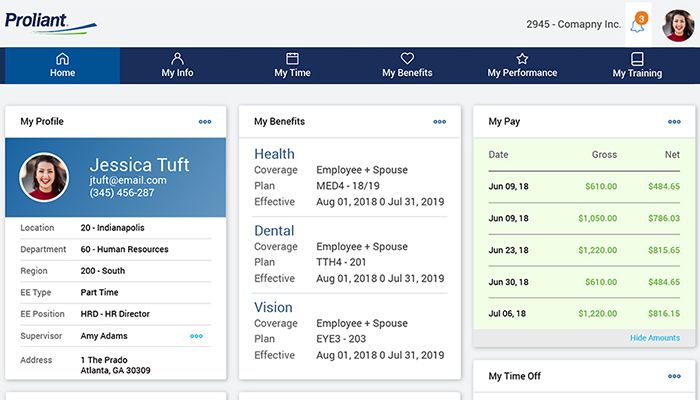Viewport: 700px width, 400px height.
Task: Click the heart icon above My Benefits
Action: point(407,59)
